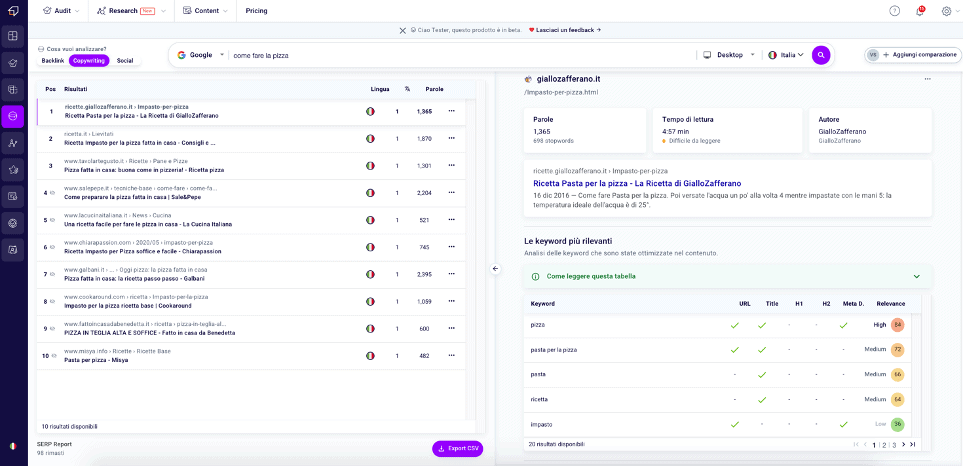Toggle eye icon beside position 10
The height and width of the screenshot is (466, 964).
53,355
